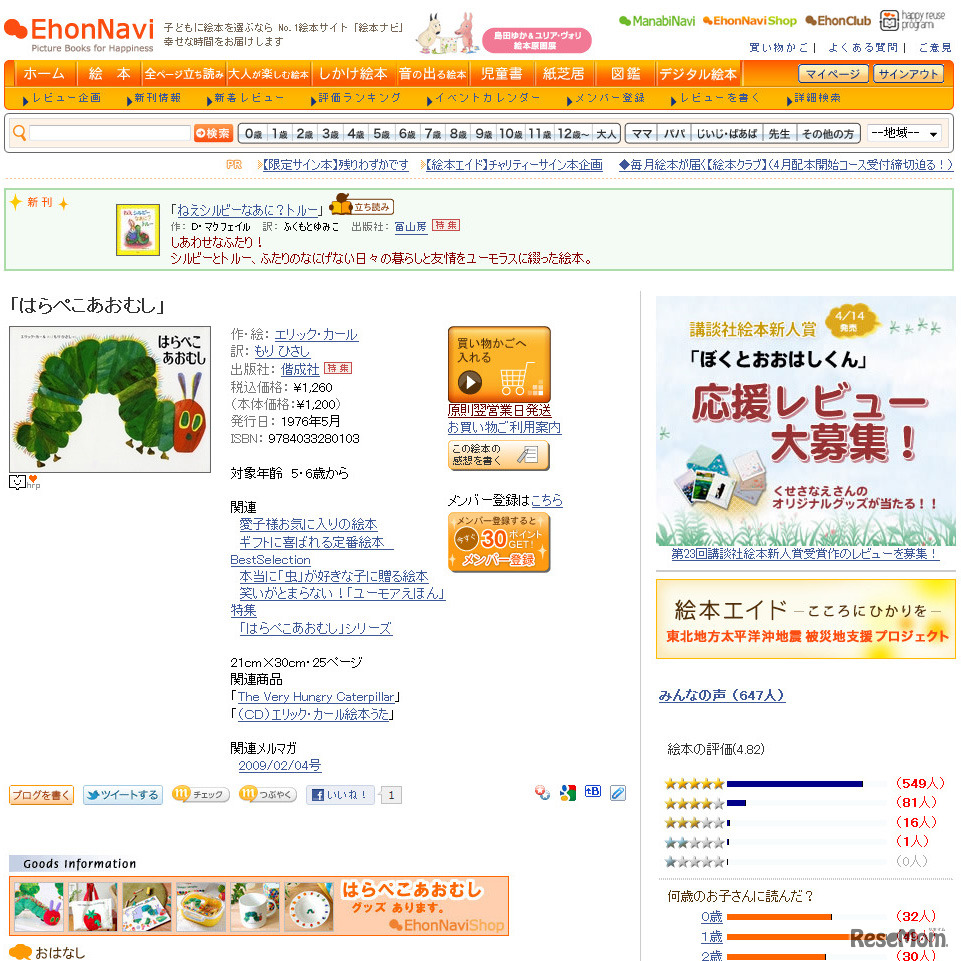Click the magnifier search icon
The image size is (961, 961).
(20, 133)
